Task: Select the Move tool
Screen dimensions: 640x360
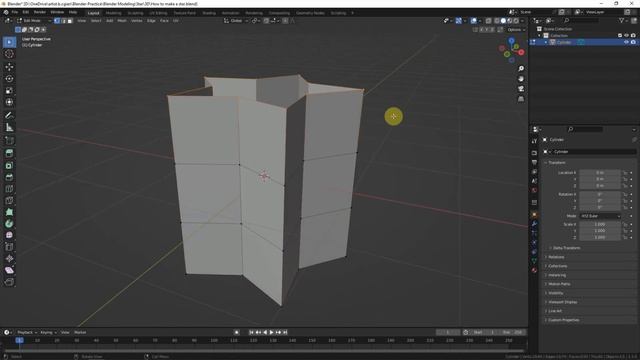Action: point(9,67)
